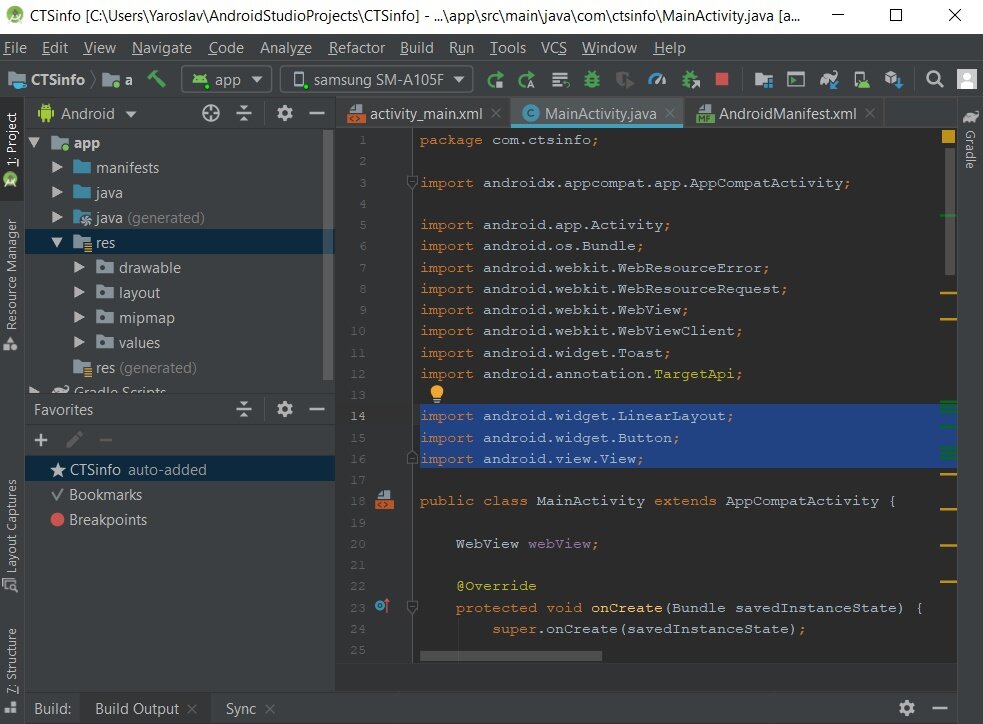Fold the import block at line 3
Screen dimensions: 983x724
click(x=412, y=182)
